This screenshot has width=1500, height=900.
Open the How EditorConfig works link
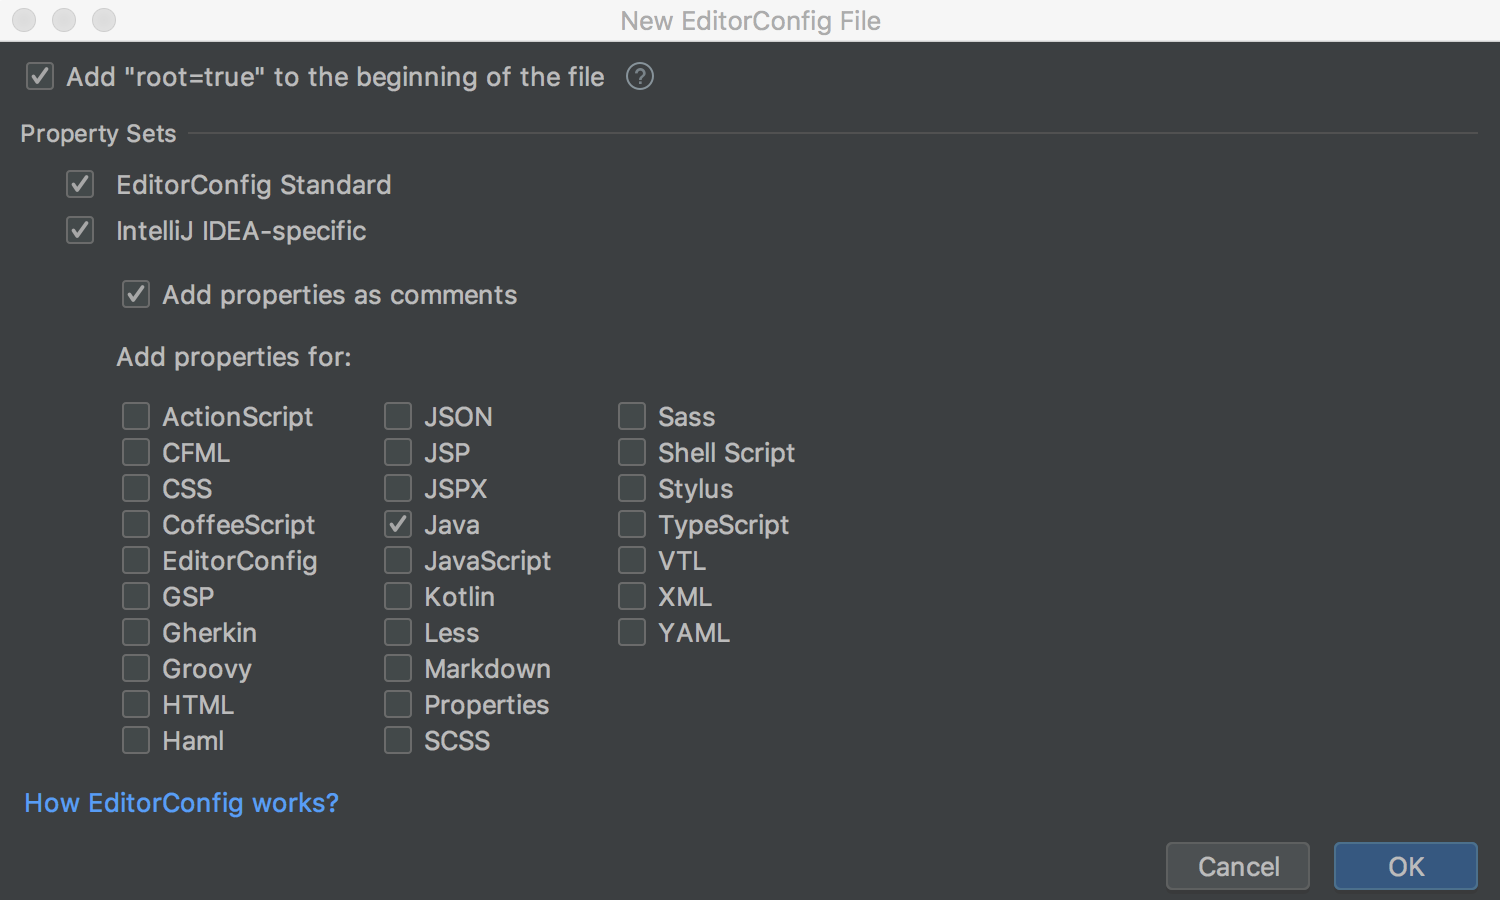[182, 803]
